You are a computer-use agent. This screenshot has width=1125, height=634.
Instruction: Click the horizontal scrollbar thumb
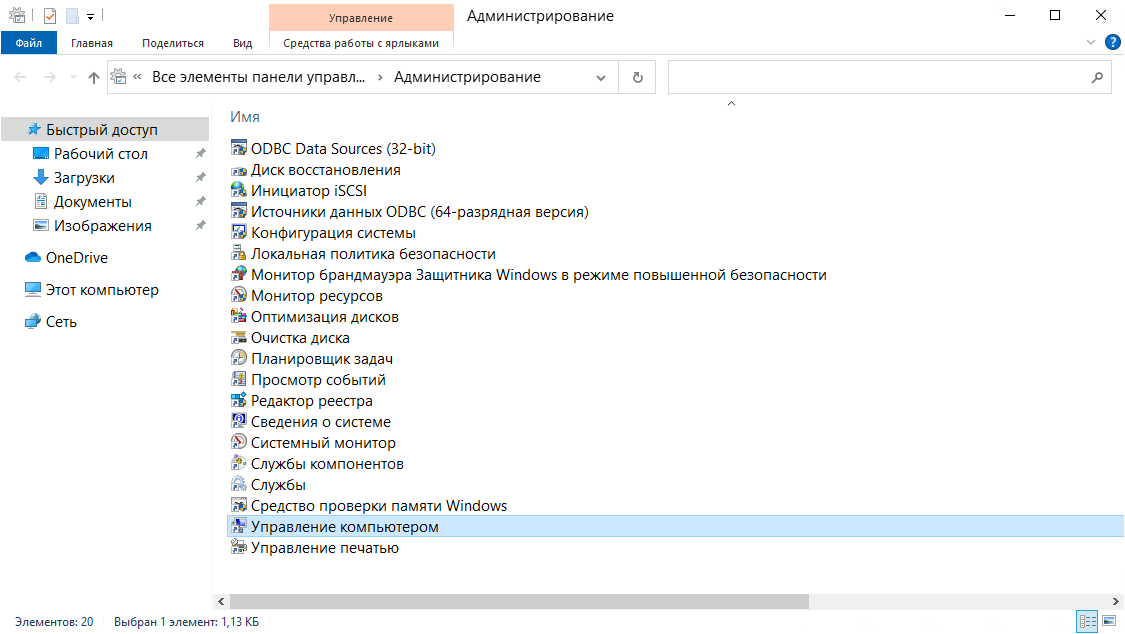coord(518,601)
